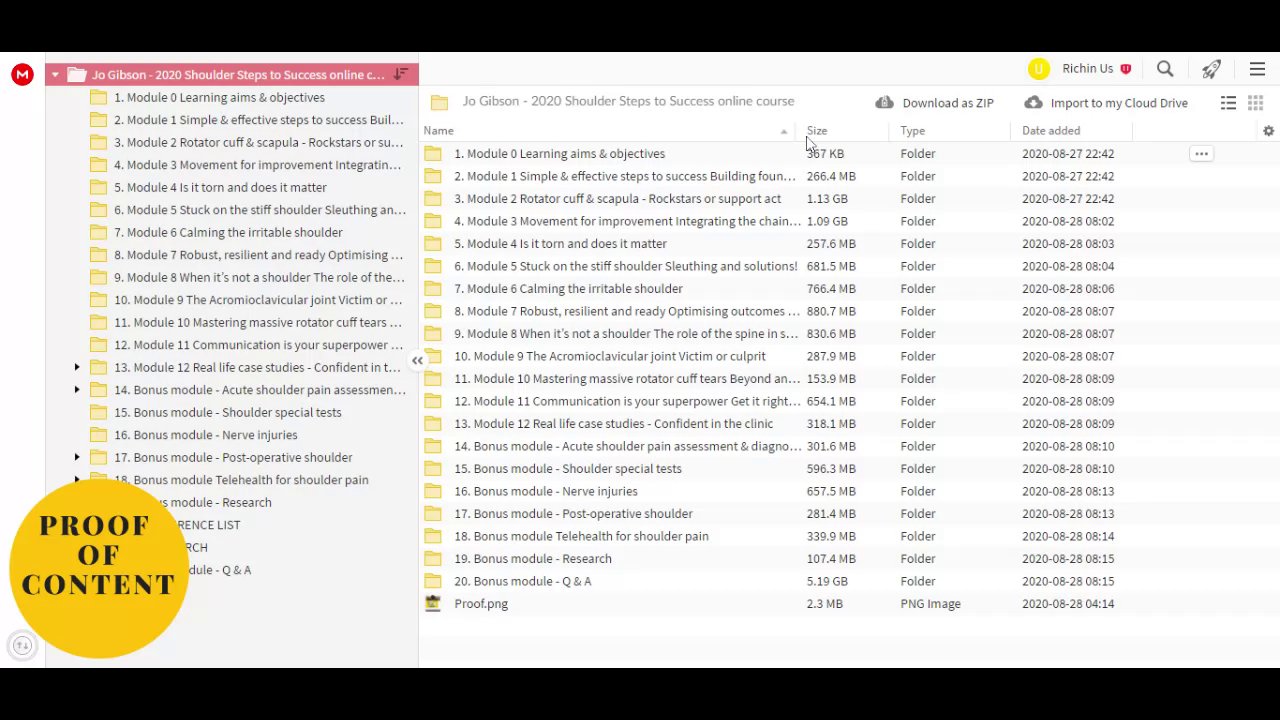
Task: Select row 14. Bonus module Acute shoulder pain
Action: pyautogui.click(x=848, y=446)
